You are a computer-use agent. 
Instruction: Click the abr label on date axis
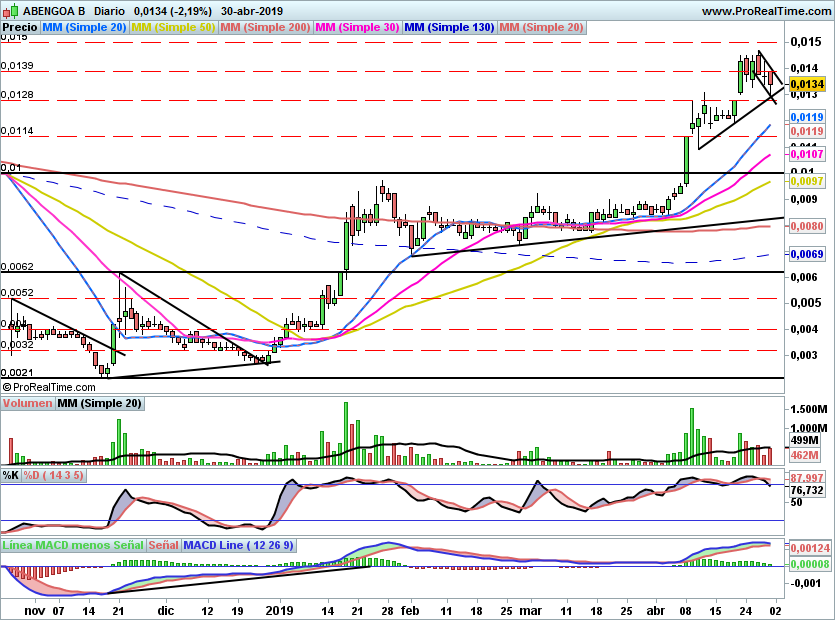coord(656,611)
